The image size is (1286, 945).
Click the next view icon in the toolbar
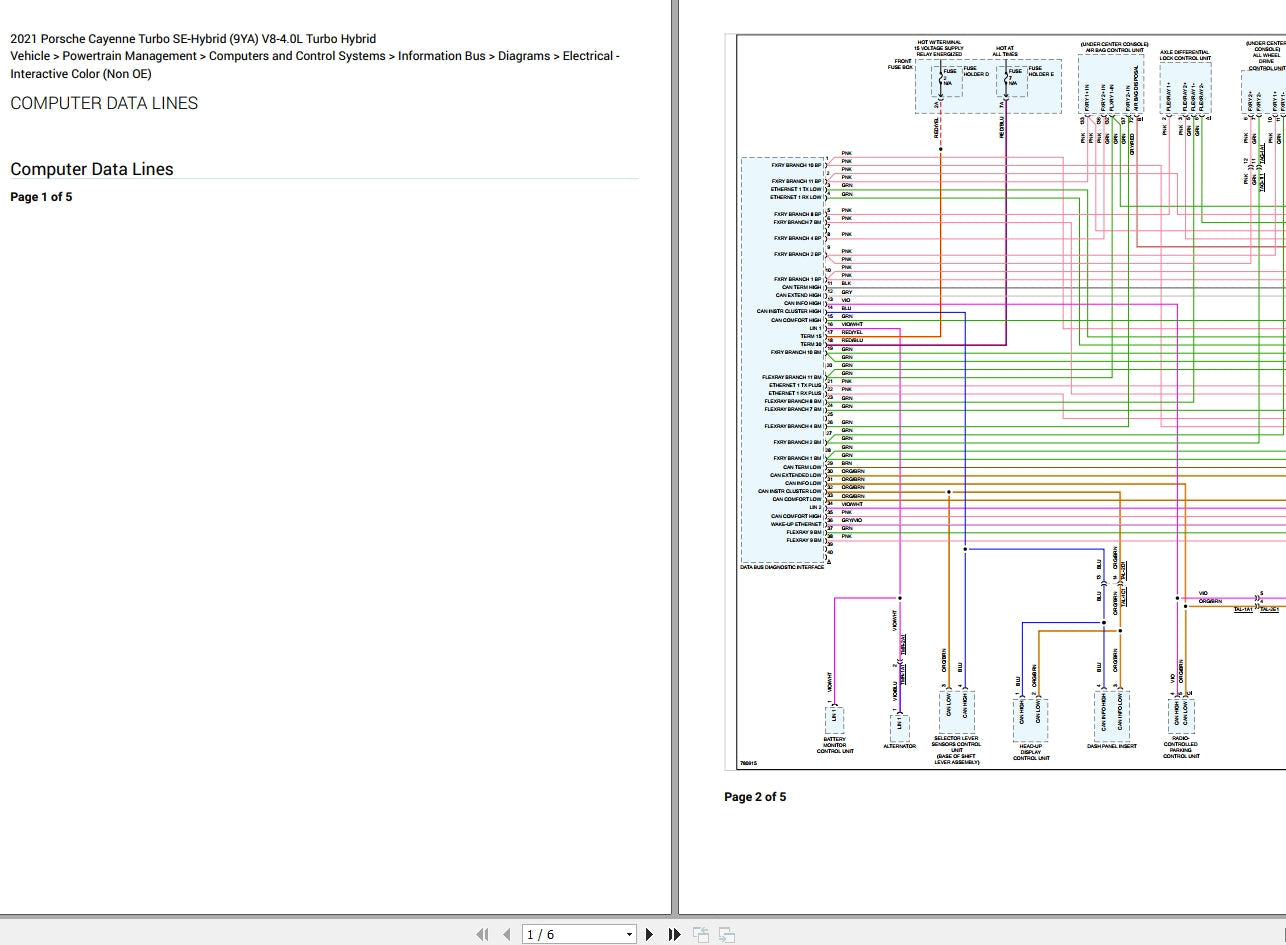727,934
